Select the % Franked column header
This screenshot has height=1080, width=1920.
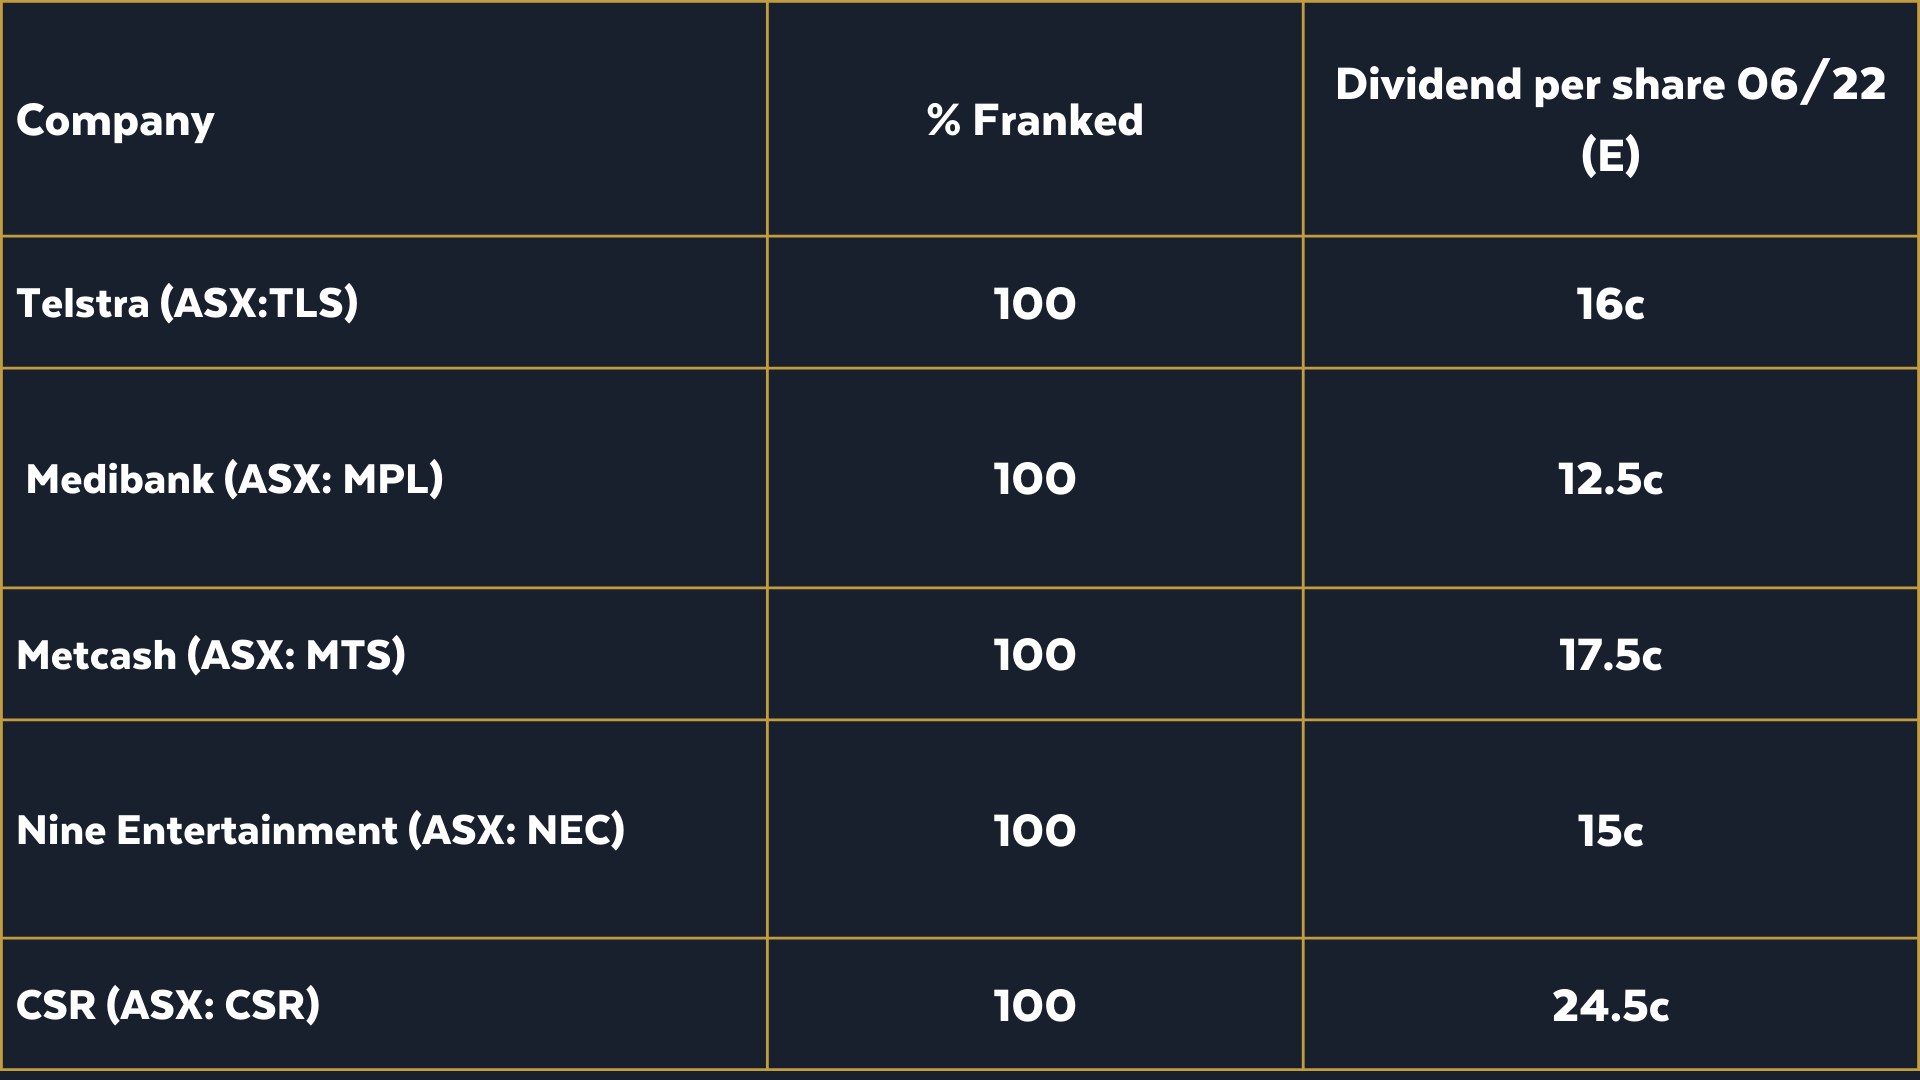[x=1035, y=121]
